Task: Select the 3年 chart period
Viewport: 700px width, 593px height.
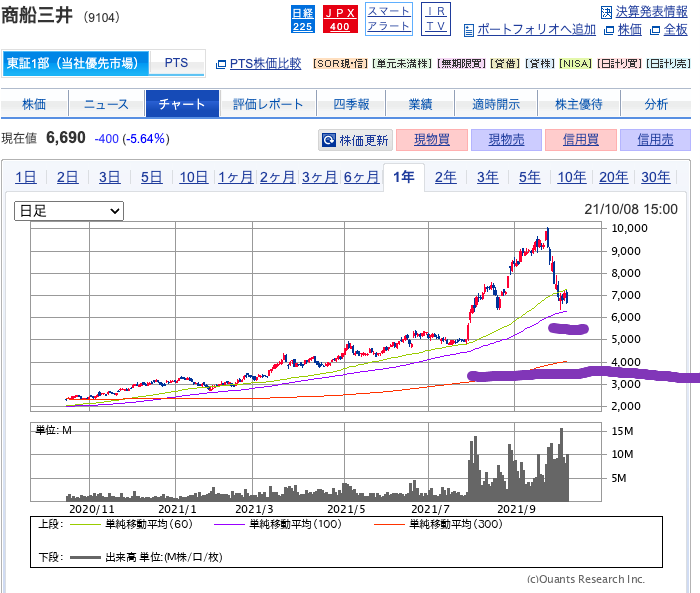Action: coord(488,177)
